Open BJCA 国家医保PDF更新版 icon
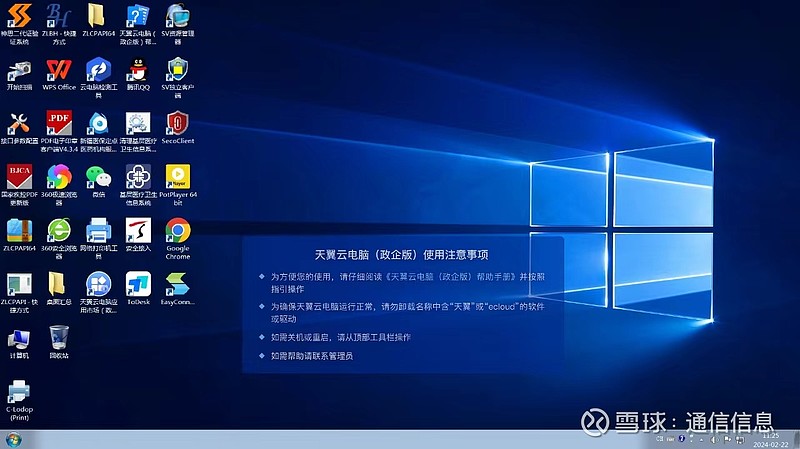The width and height of the screenshot is (800, 449). click(19, 185)
